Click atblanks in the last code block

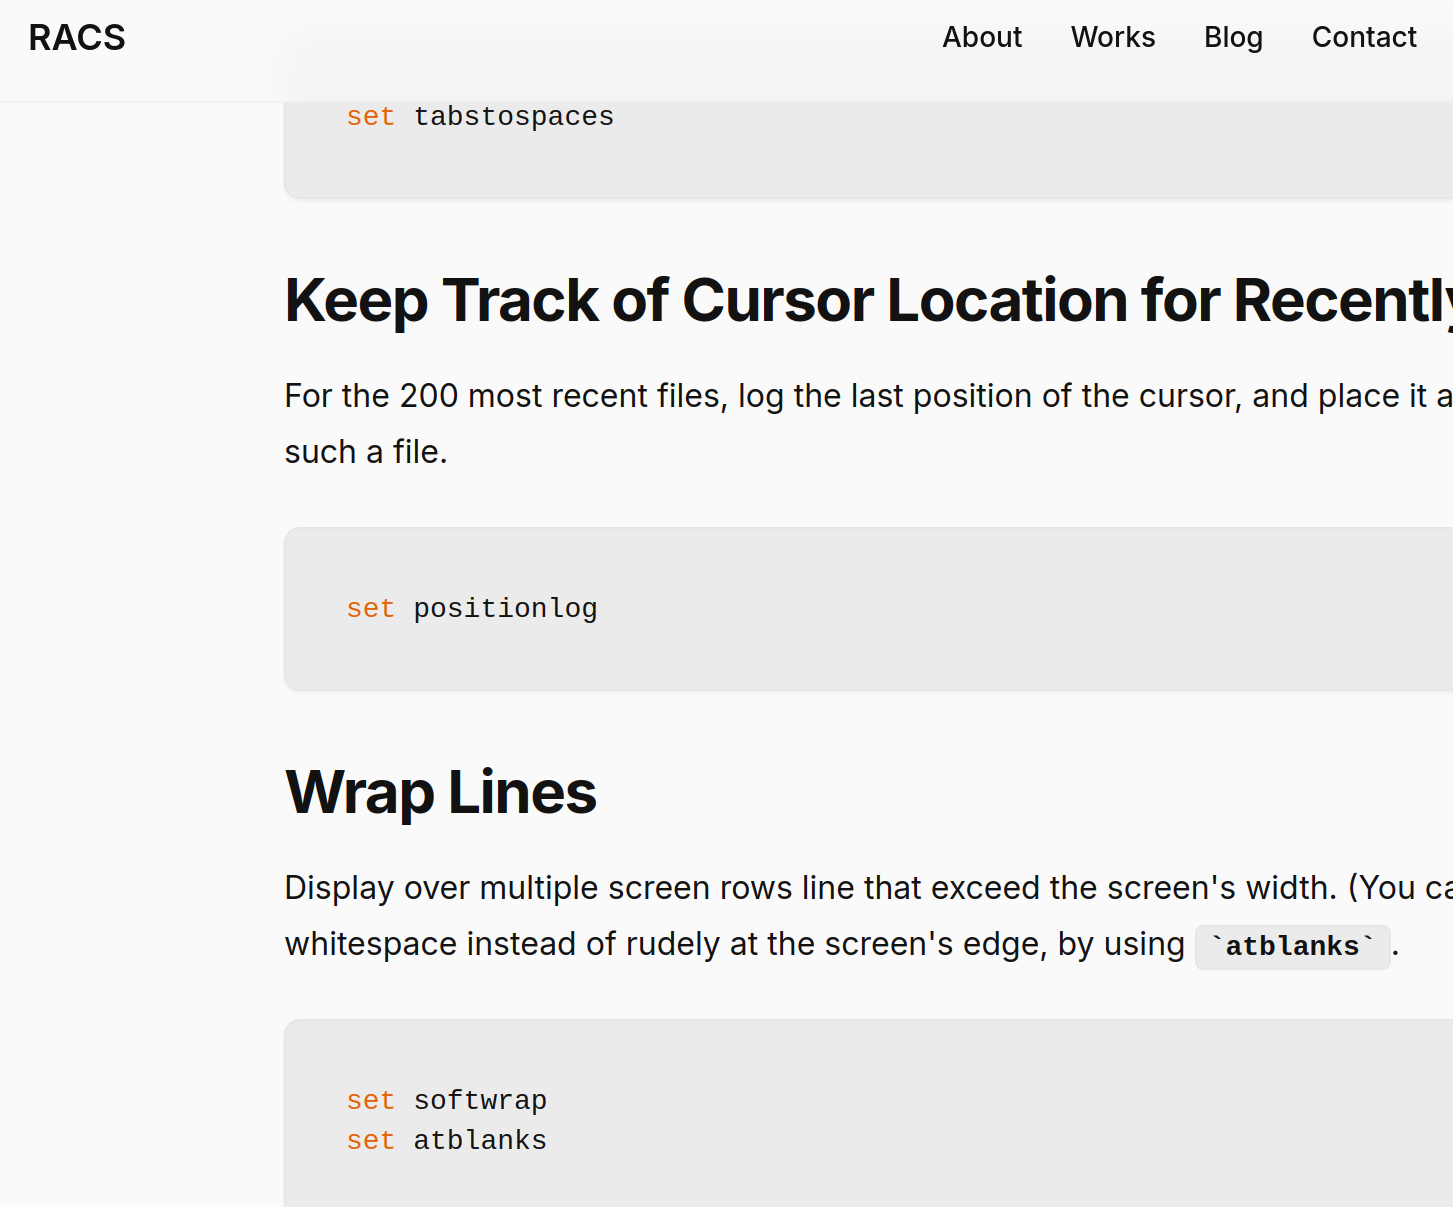(x=480, y=1141)
